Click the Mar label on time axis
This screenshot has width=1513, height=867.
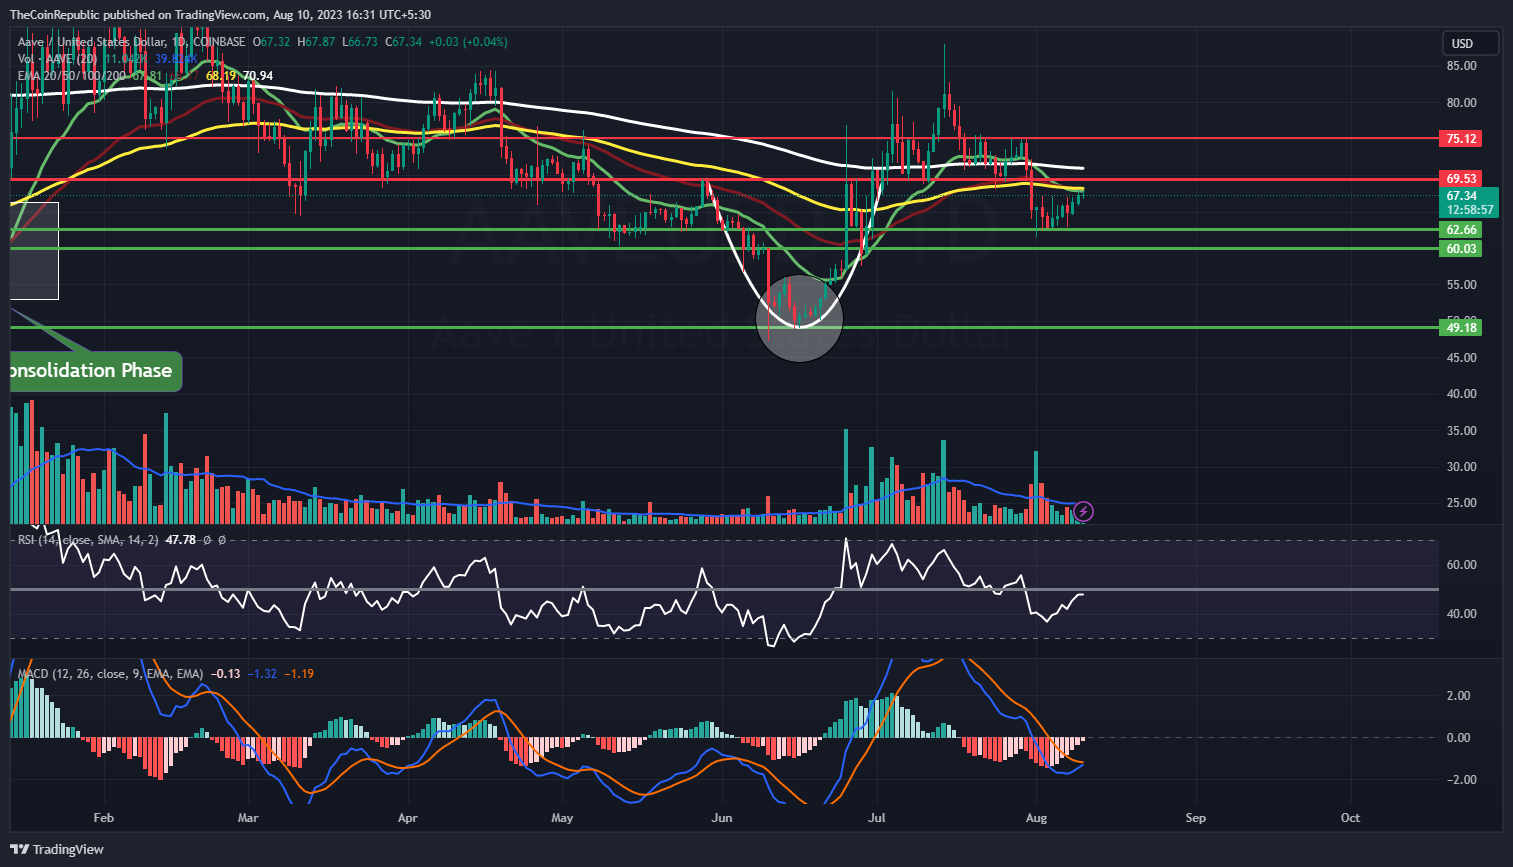pos(248,818)
